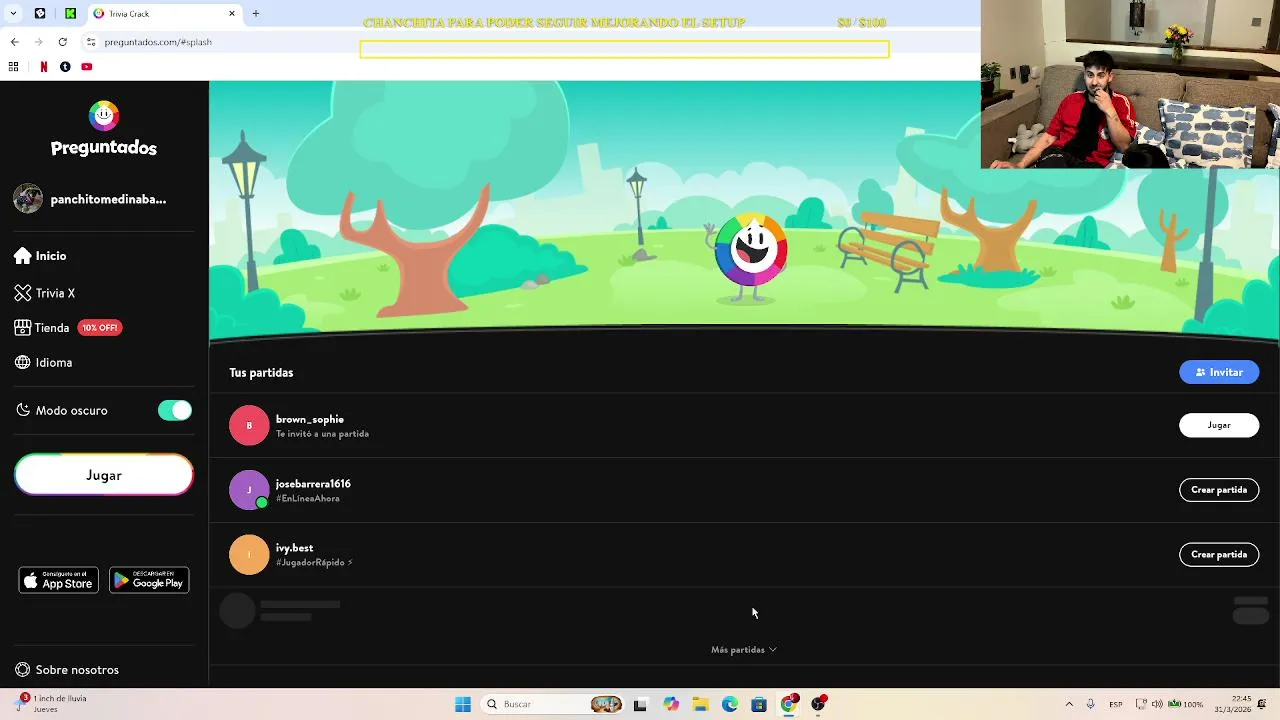Image resolution: width=1280 pixels, height=720 pixels.
Task: Switch to the green K pinned tab
Action: [x=70, y=13]
